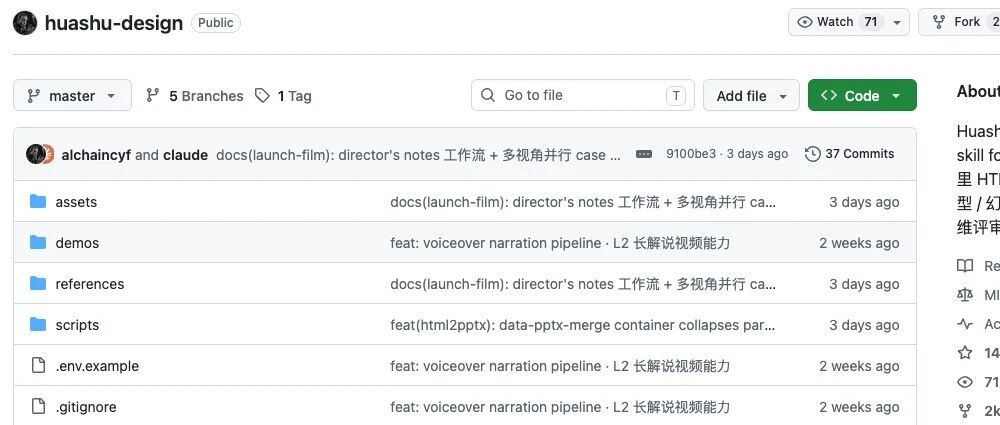Click the history clock icon beside 37 Commits

tap(812, 154)
